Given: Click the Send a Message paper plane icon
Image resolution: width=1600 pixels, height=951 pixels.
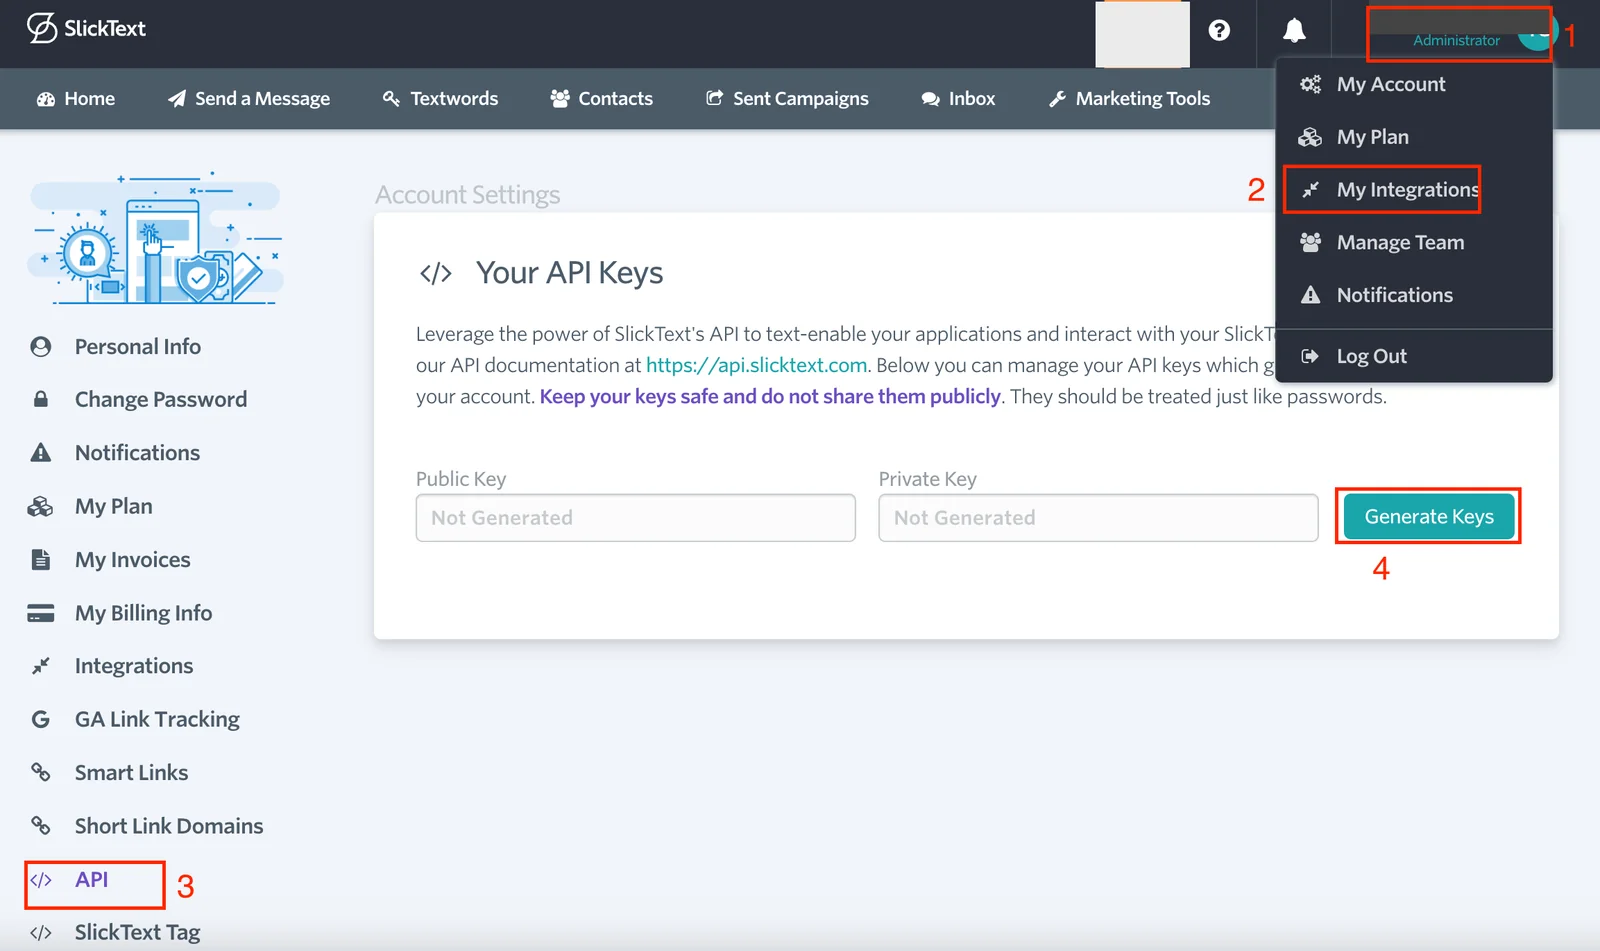Looking at the screenshot, I should click(x=177, y=99).
